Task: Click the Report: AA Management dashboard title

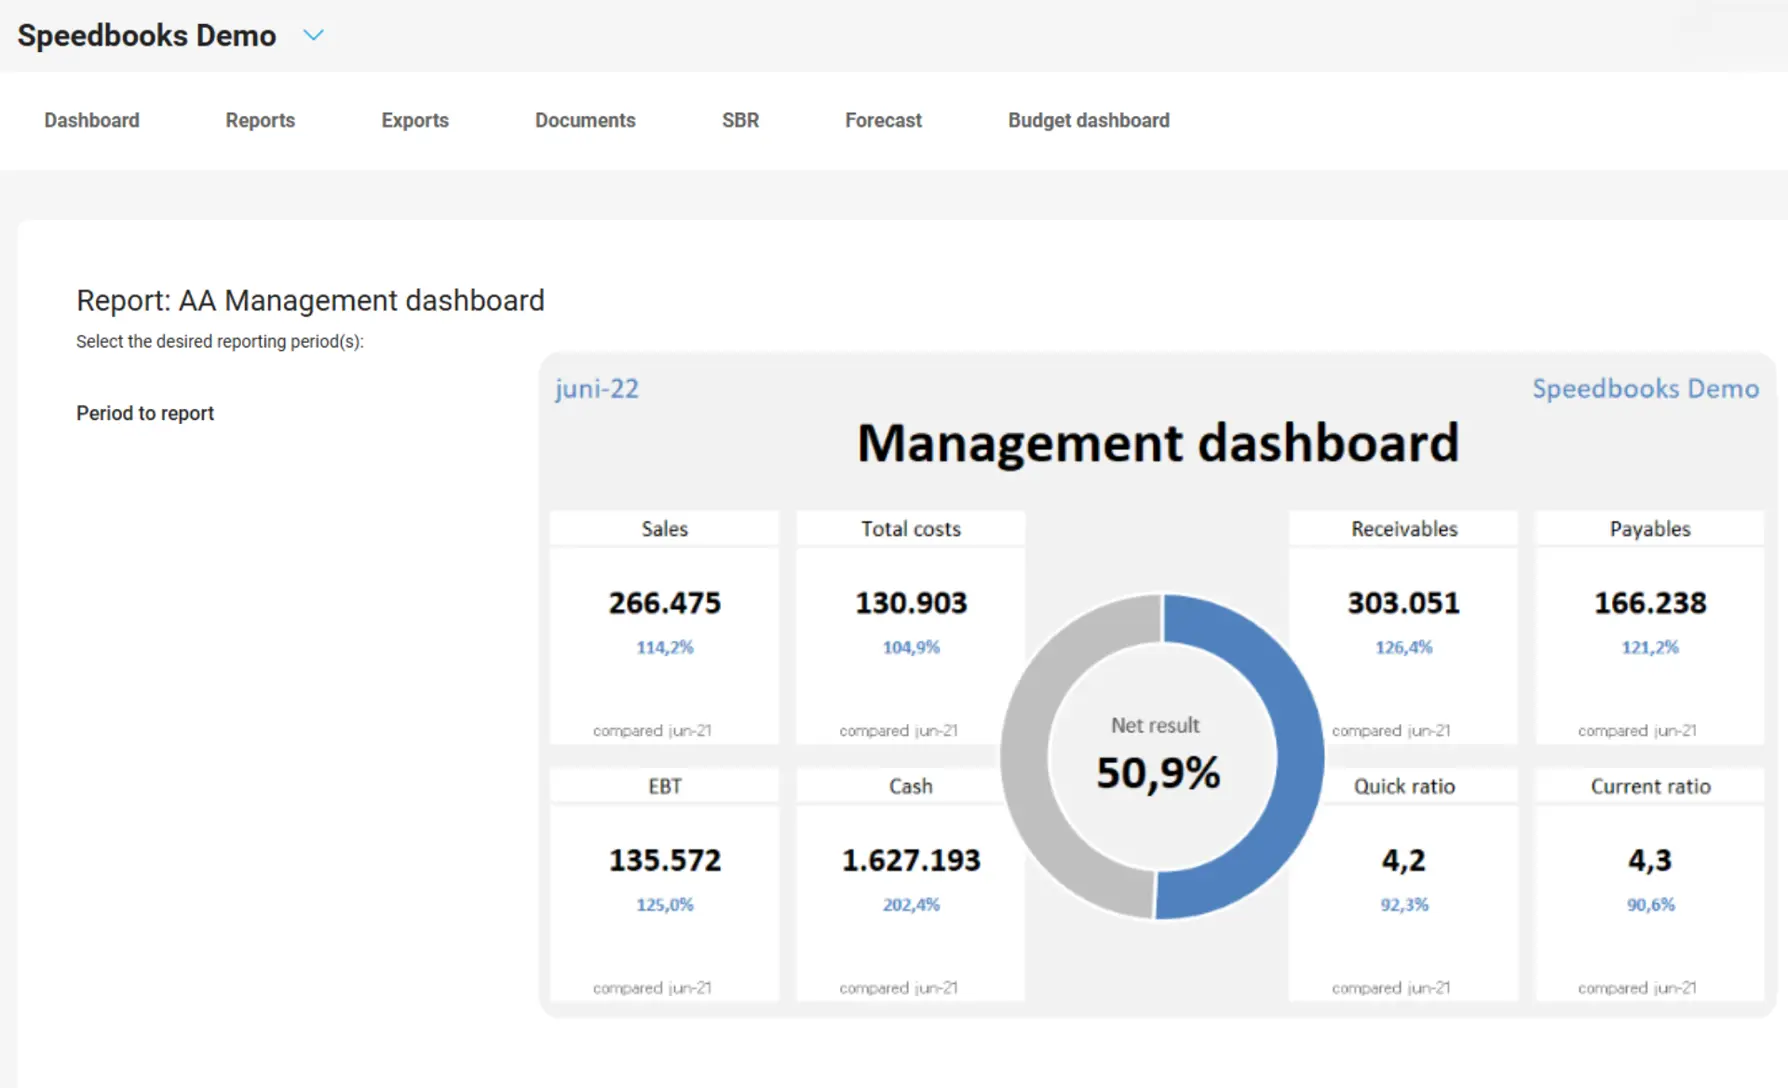Action: 311,300
